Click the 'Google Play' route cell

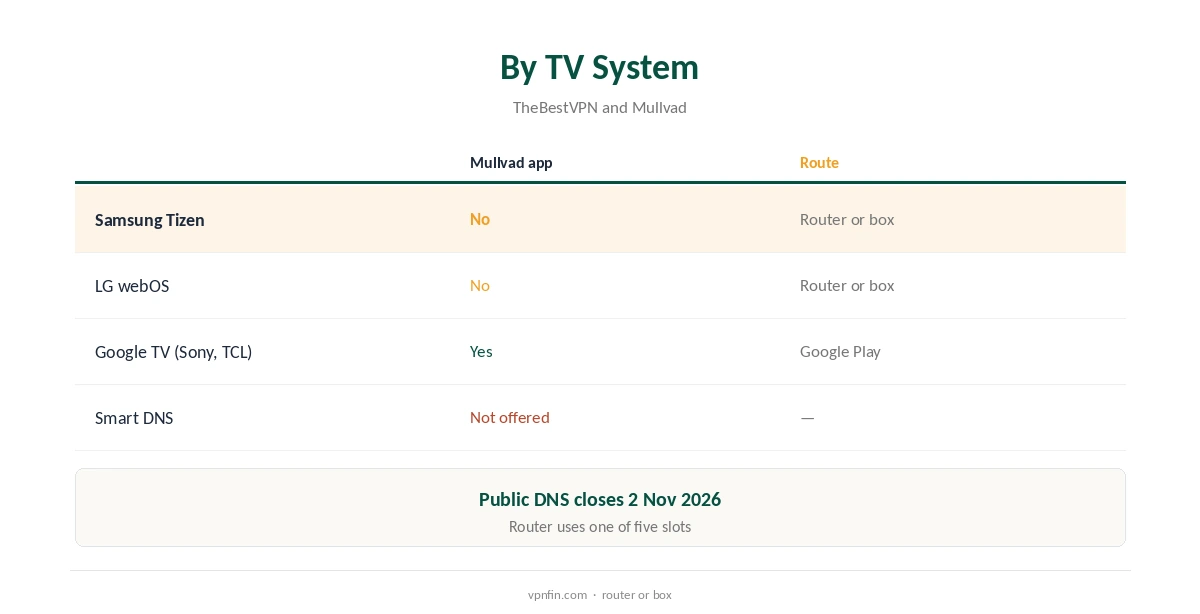pyautogui.click(x=840, y=351)
